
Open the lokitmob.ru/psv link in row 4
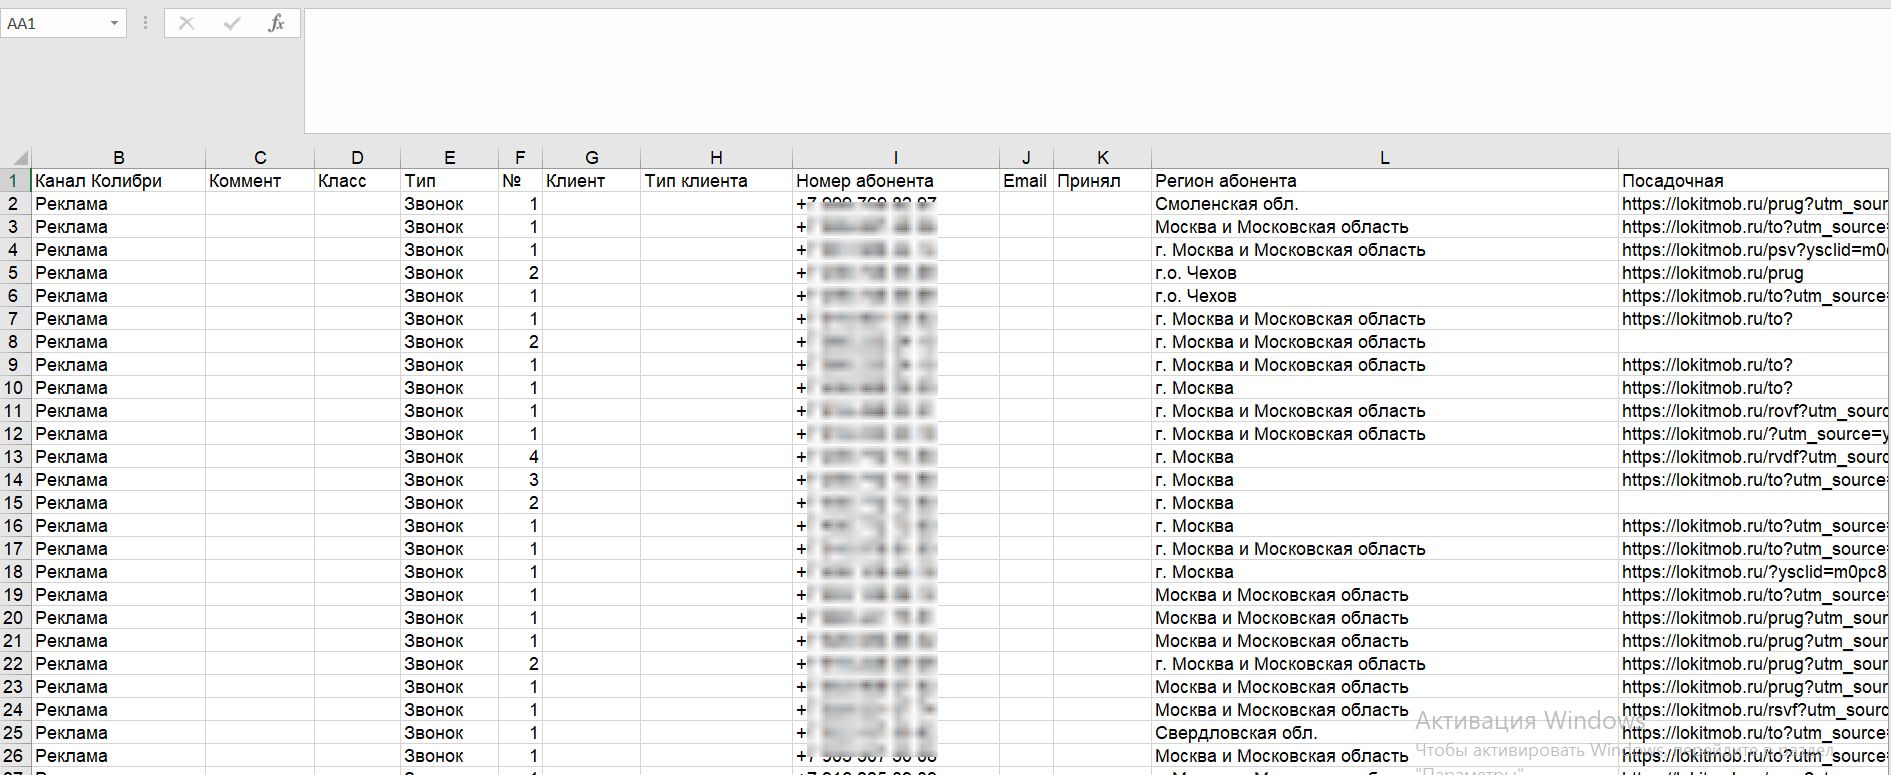(1754, 250)
